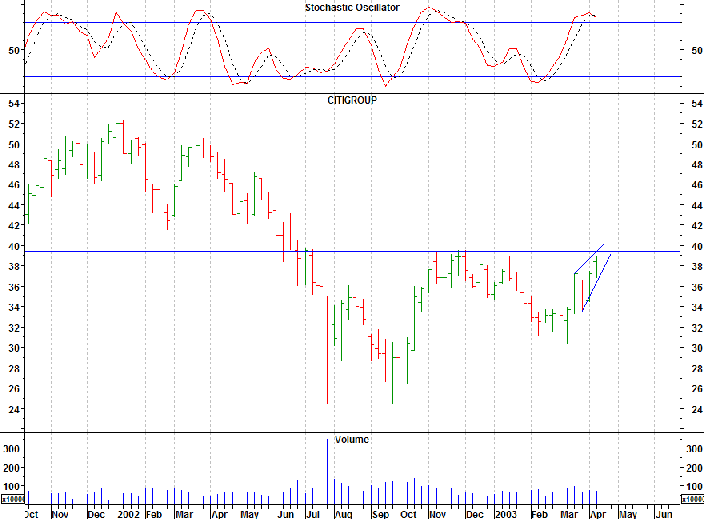Click the Feb label just after 2003
Screen dimensions: 704x520
coord(539,514)
